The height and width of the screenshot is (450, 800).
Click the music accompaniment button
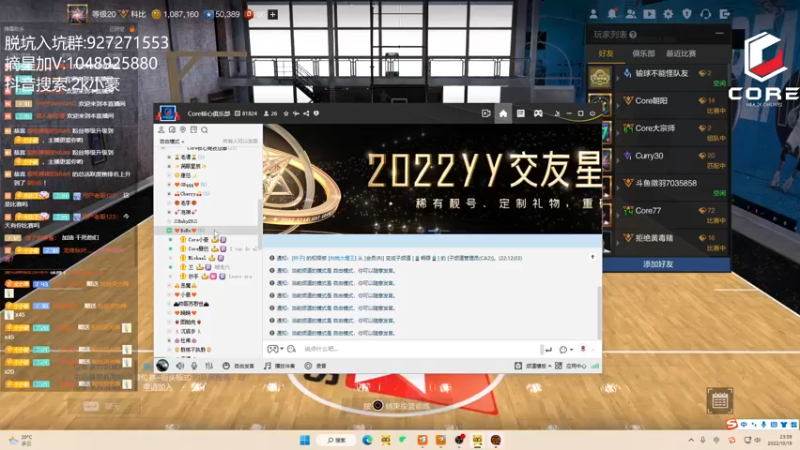pos(280,366)
